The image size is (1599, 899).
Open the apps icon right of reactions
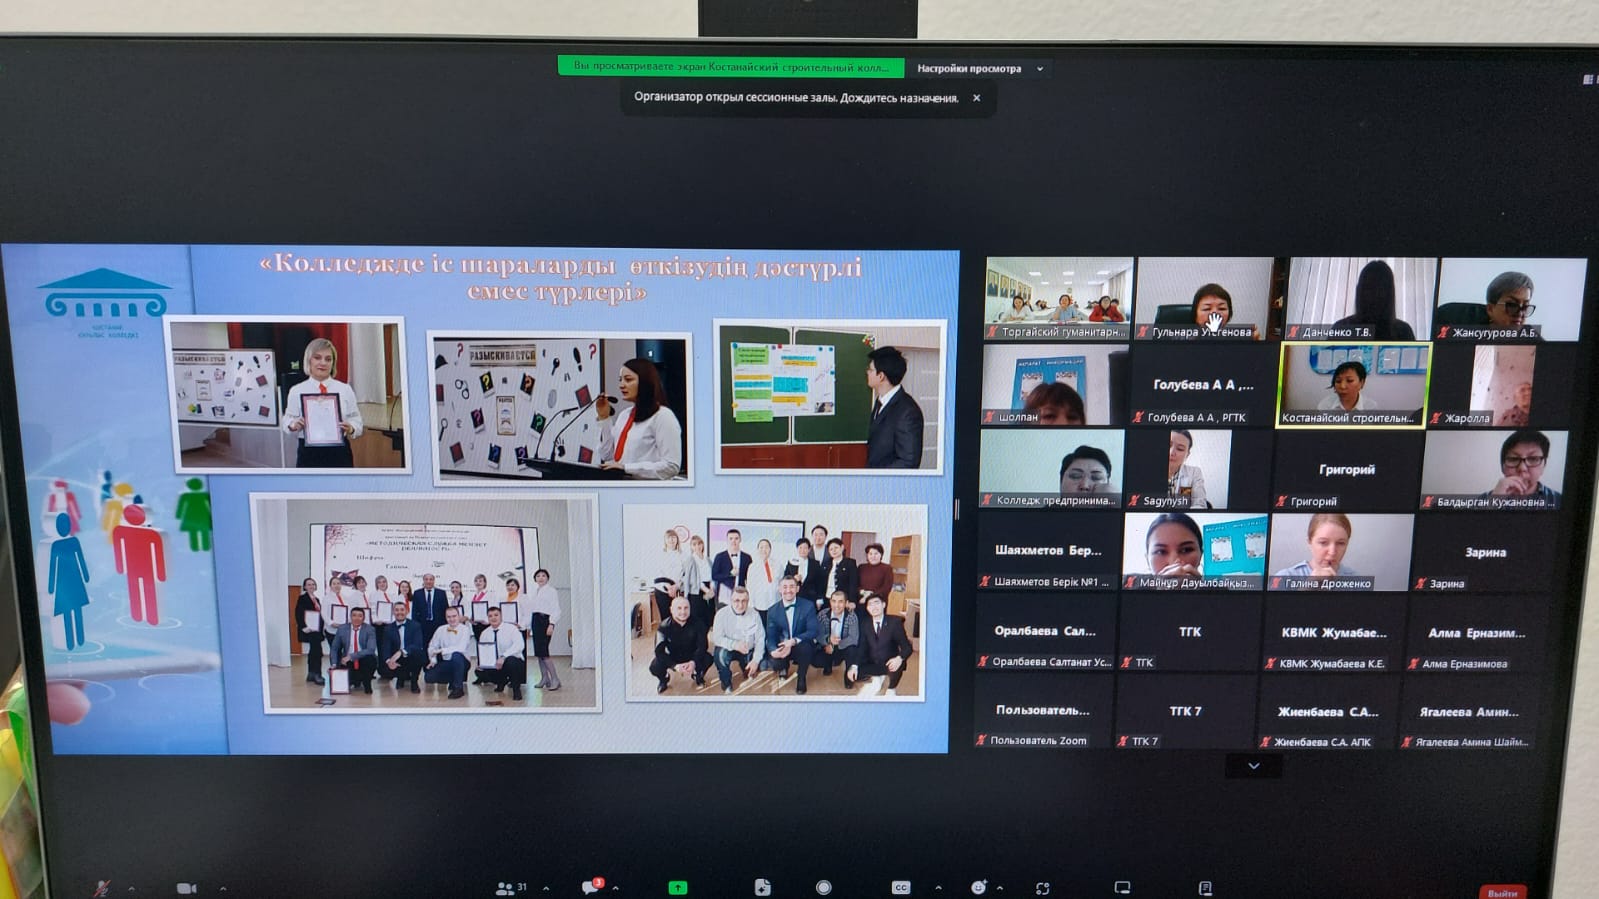click(1042, 888)
